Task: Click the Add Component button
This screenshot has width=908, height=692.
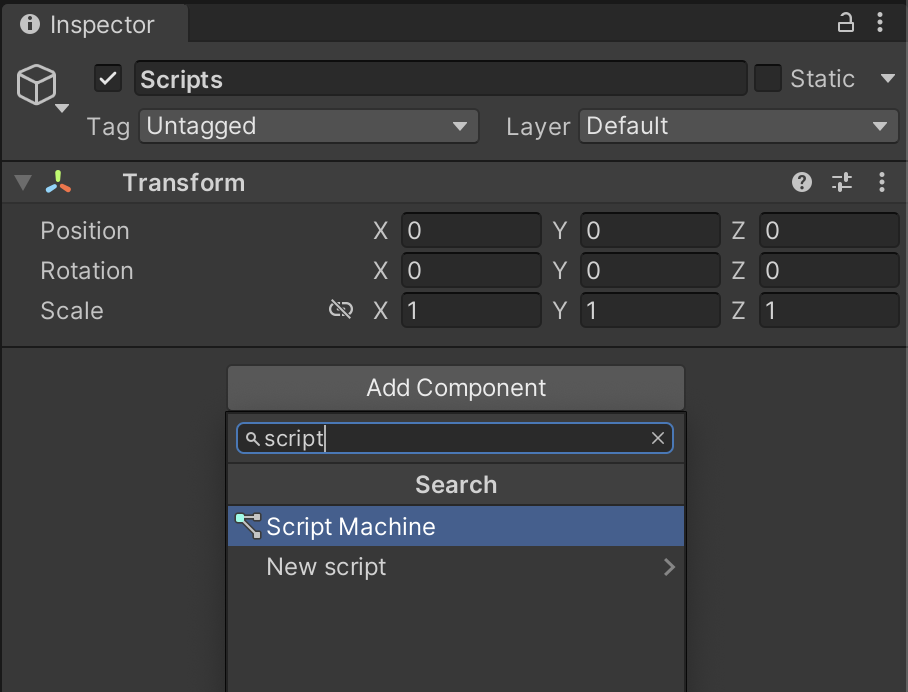Action: coord(456,388)
